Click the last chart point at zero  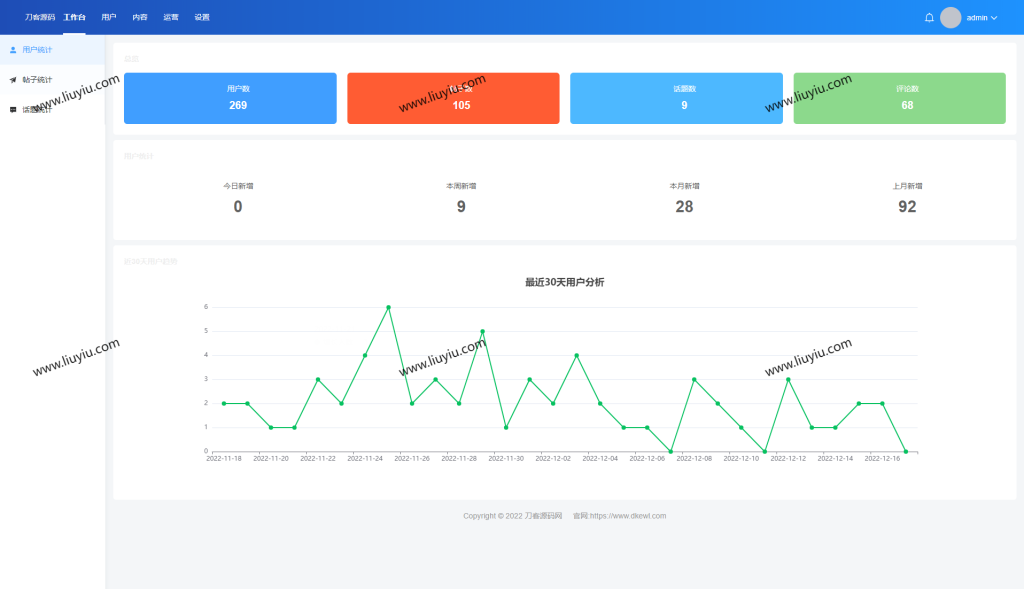(x=906, y=451)
